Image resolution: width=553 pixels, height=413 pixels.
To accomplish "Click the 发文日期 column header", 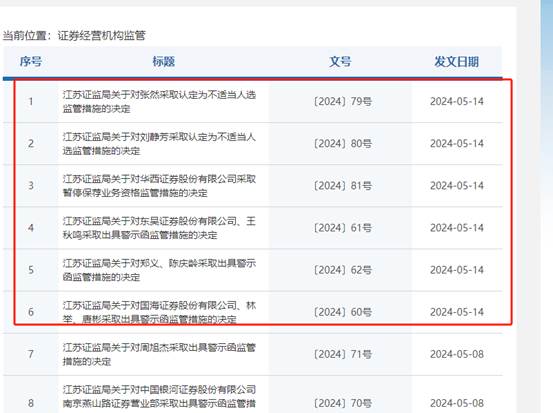I will [456, 62].
